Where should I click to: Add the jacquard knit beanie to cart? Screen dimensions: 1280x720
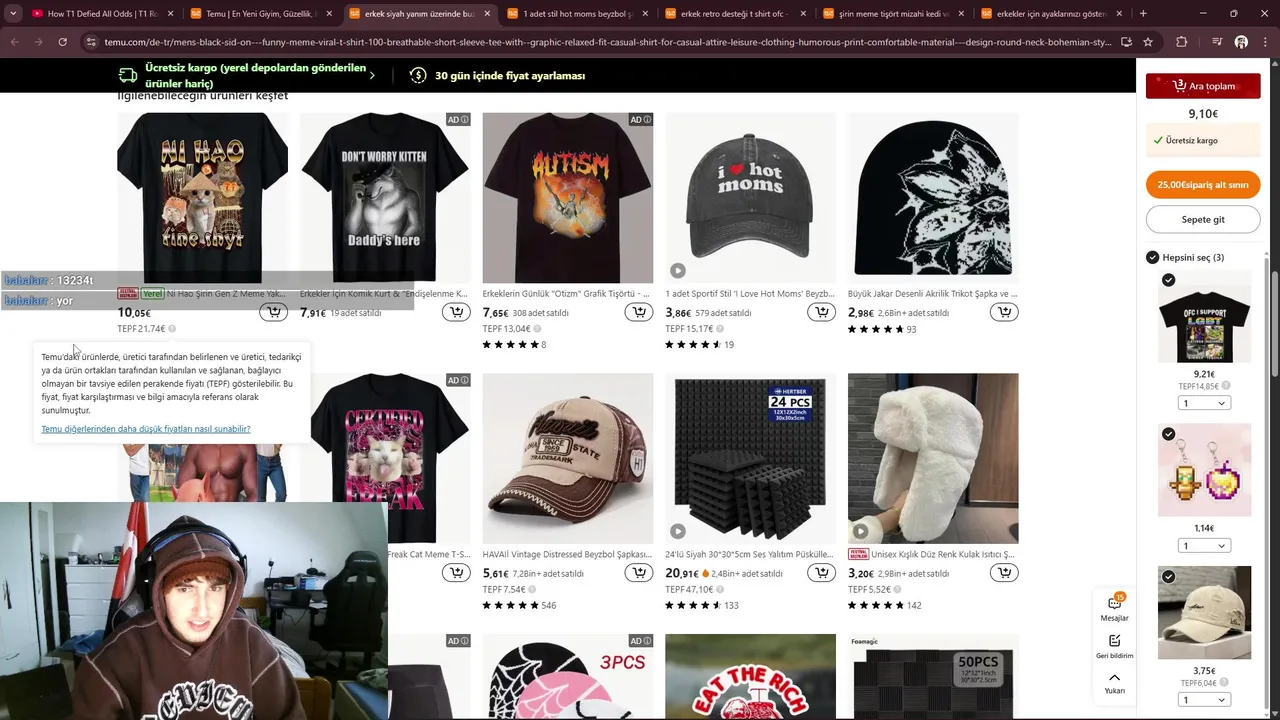[x=1004, y=312]
